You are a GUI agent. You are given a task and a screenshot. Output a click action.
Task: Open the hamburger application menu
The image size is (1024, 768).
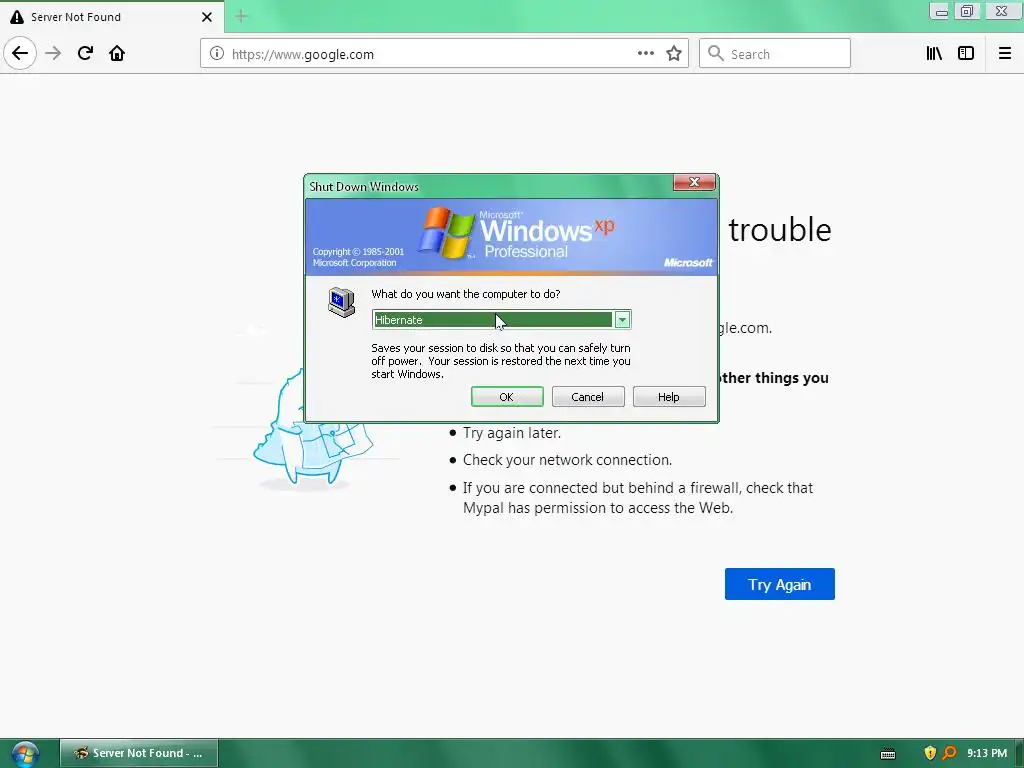tap(1004, 54)
